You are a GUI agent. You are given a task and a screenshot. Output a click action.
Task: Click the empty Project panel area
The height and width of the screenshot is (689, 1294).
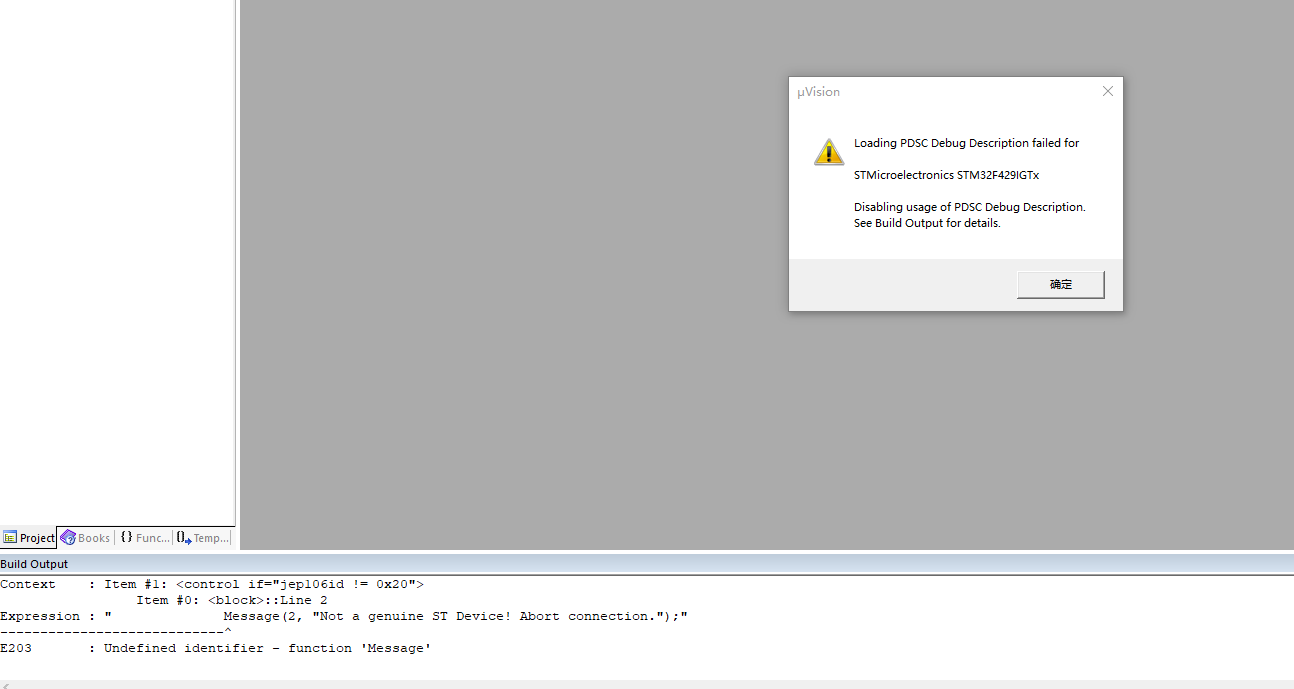(x=117, y=260)
